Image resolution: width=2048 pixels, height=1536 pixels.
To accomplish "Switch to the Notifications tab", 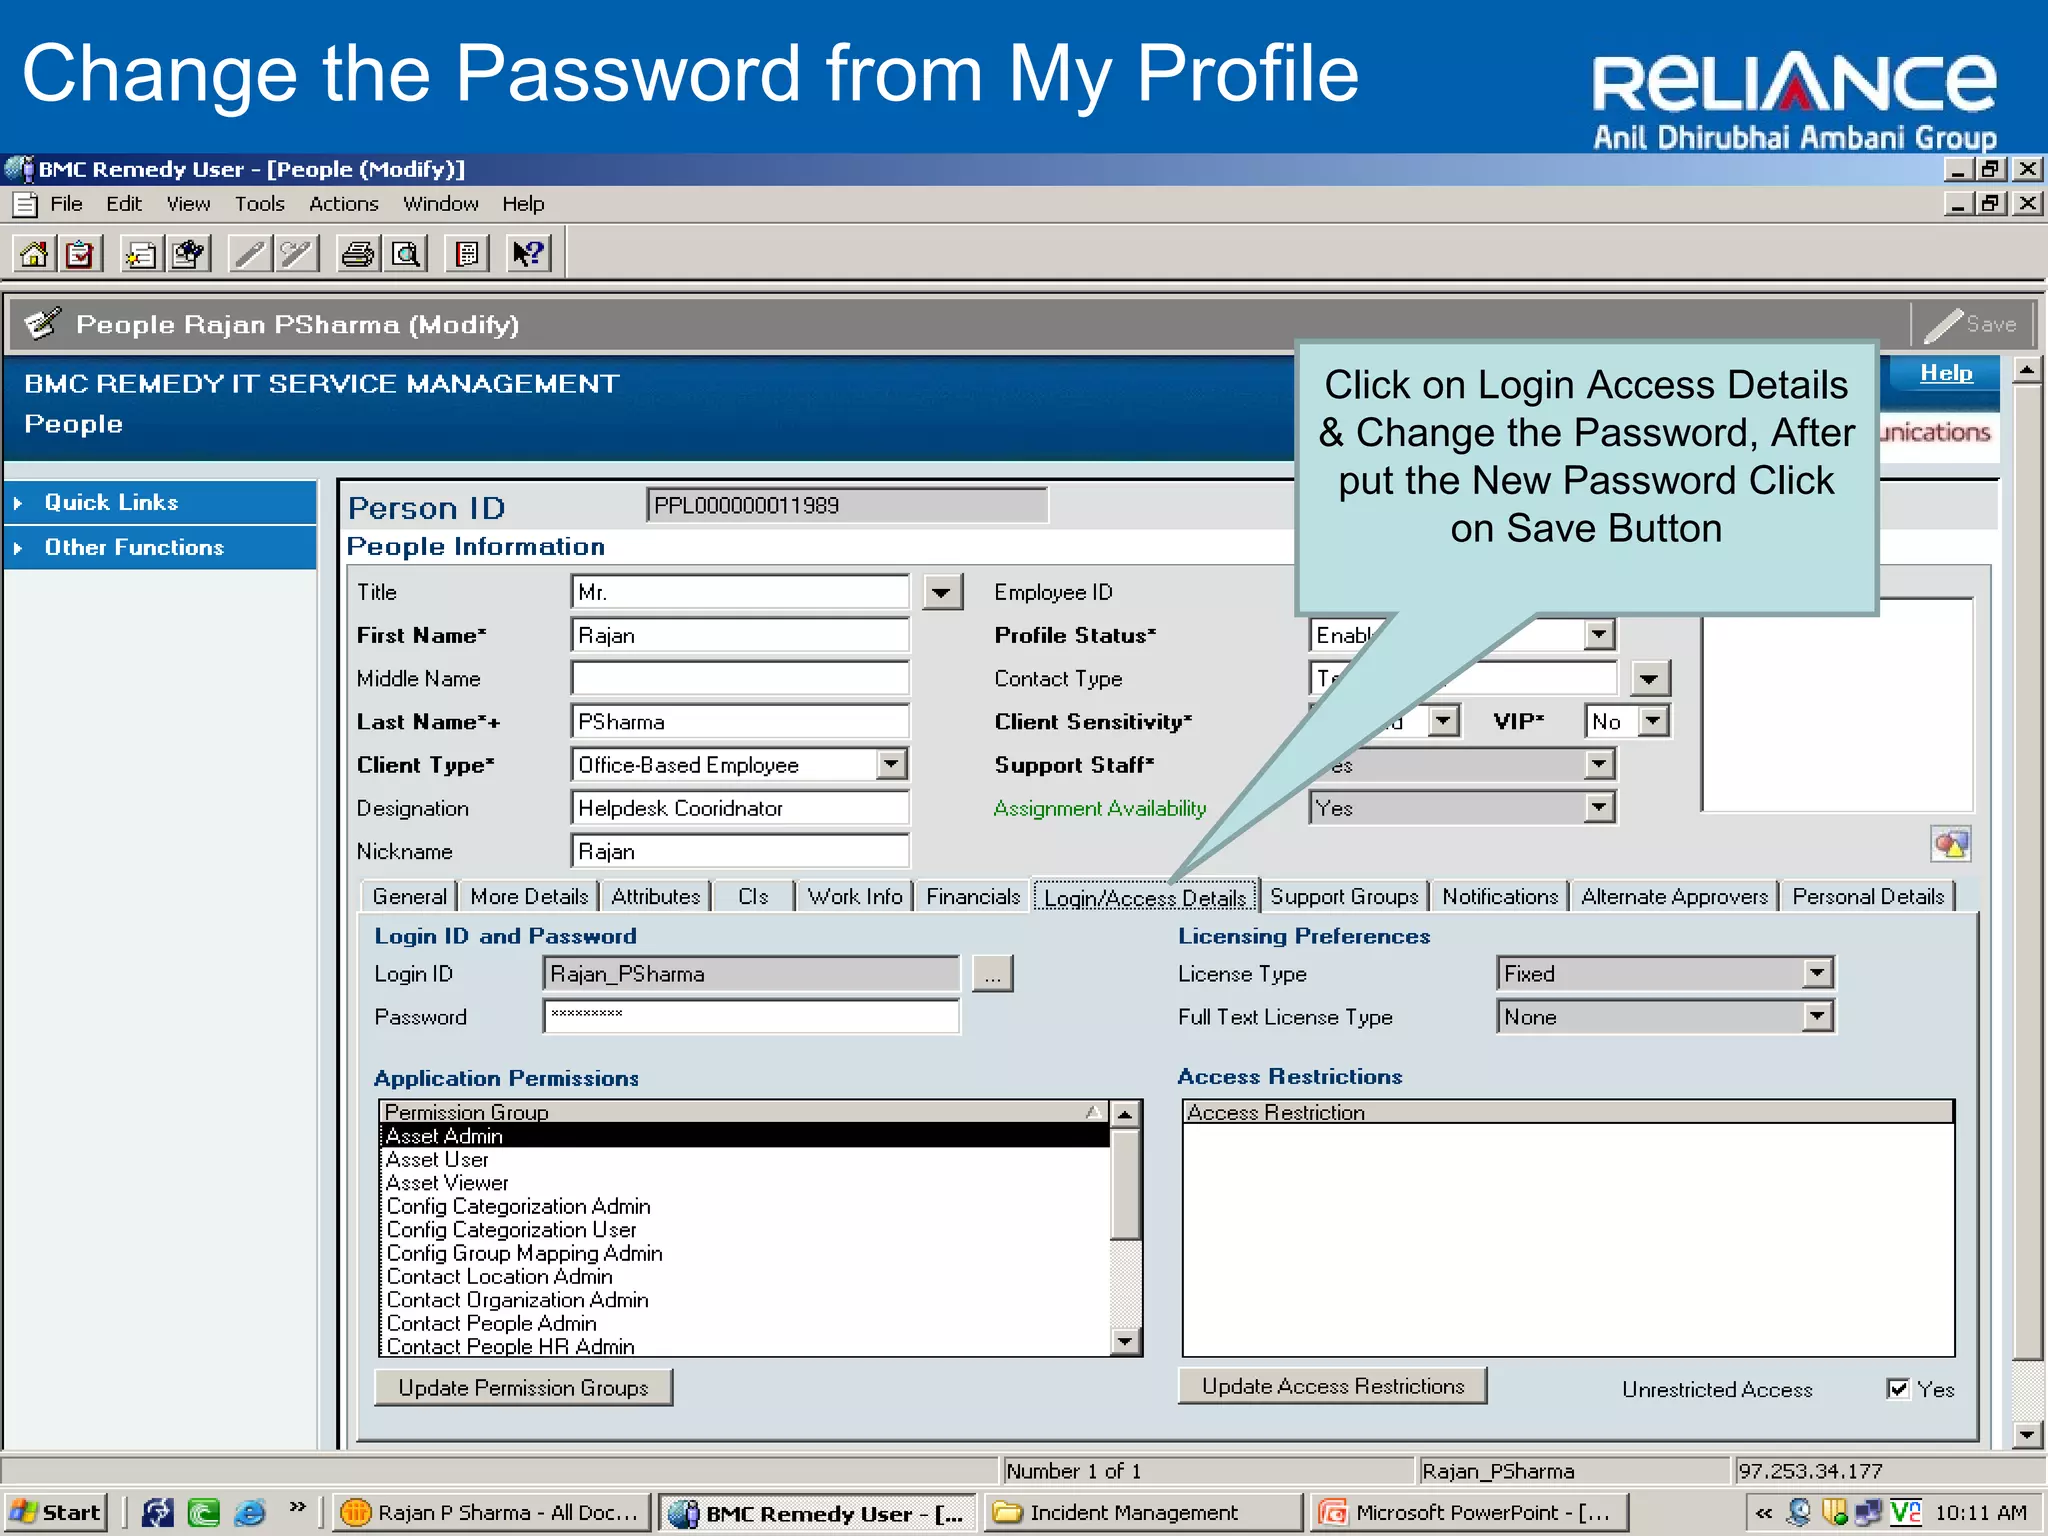I will pyautogui.click(x=1499, y=896).
